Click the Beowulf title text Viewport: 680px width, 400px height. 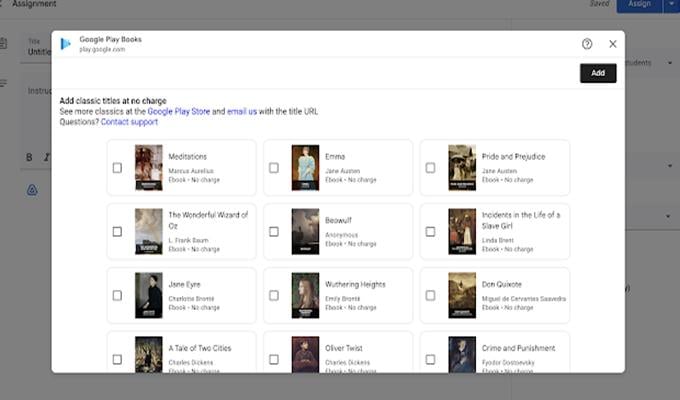(338, 220)
